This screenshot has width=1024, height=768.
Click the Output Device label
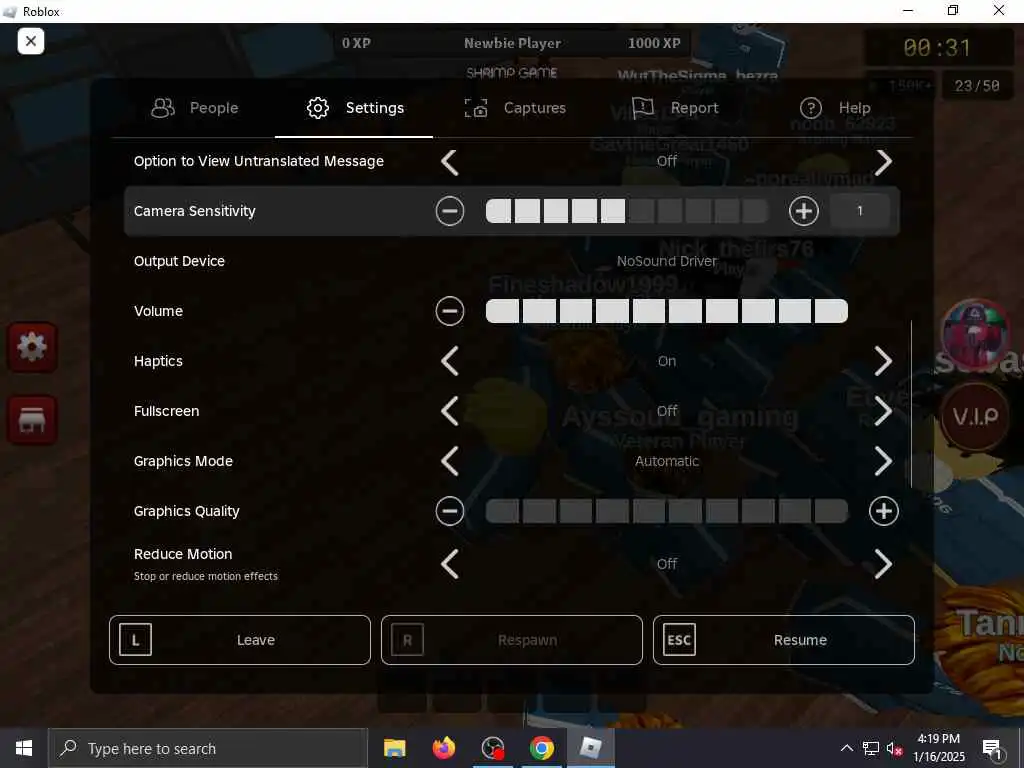click(179, 261)
